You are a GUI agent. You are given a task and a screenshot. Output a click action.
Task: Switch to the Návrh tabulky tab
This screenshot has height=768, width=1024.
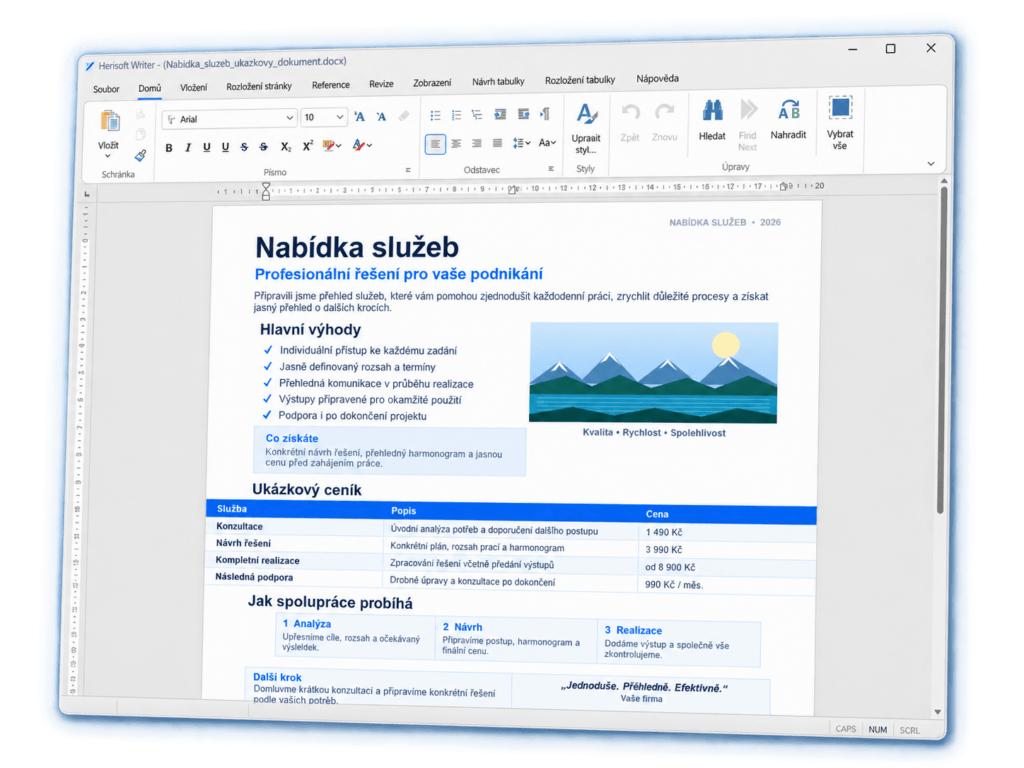(x=498, y=82)
